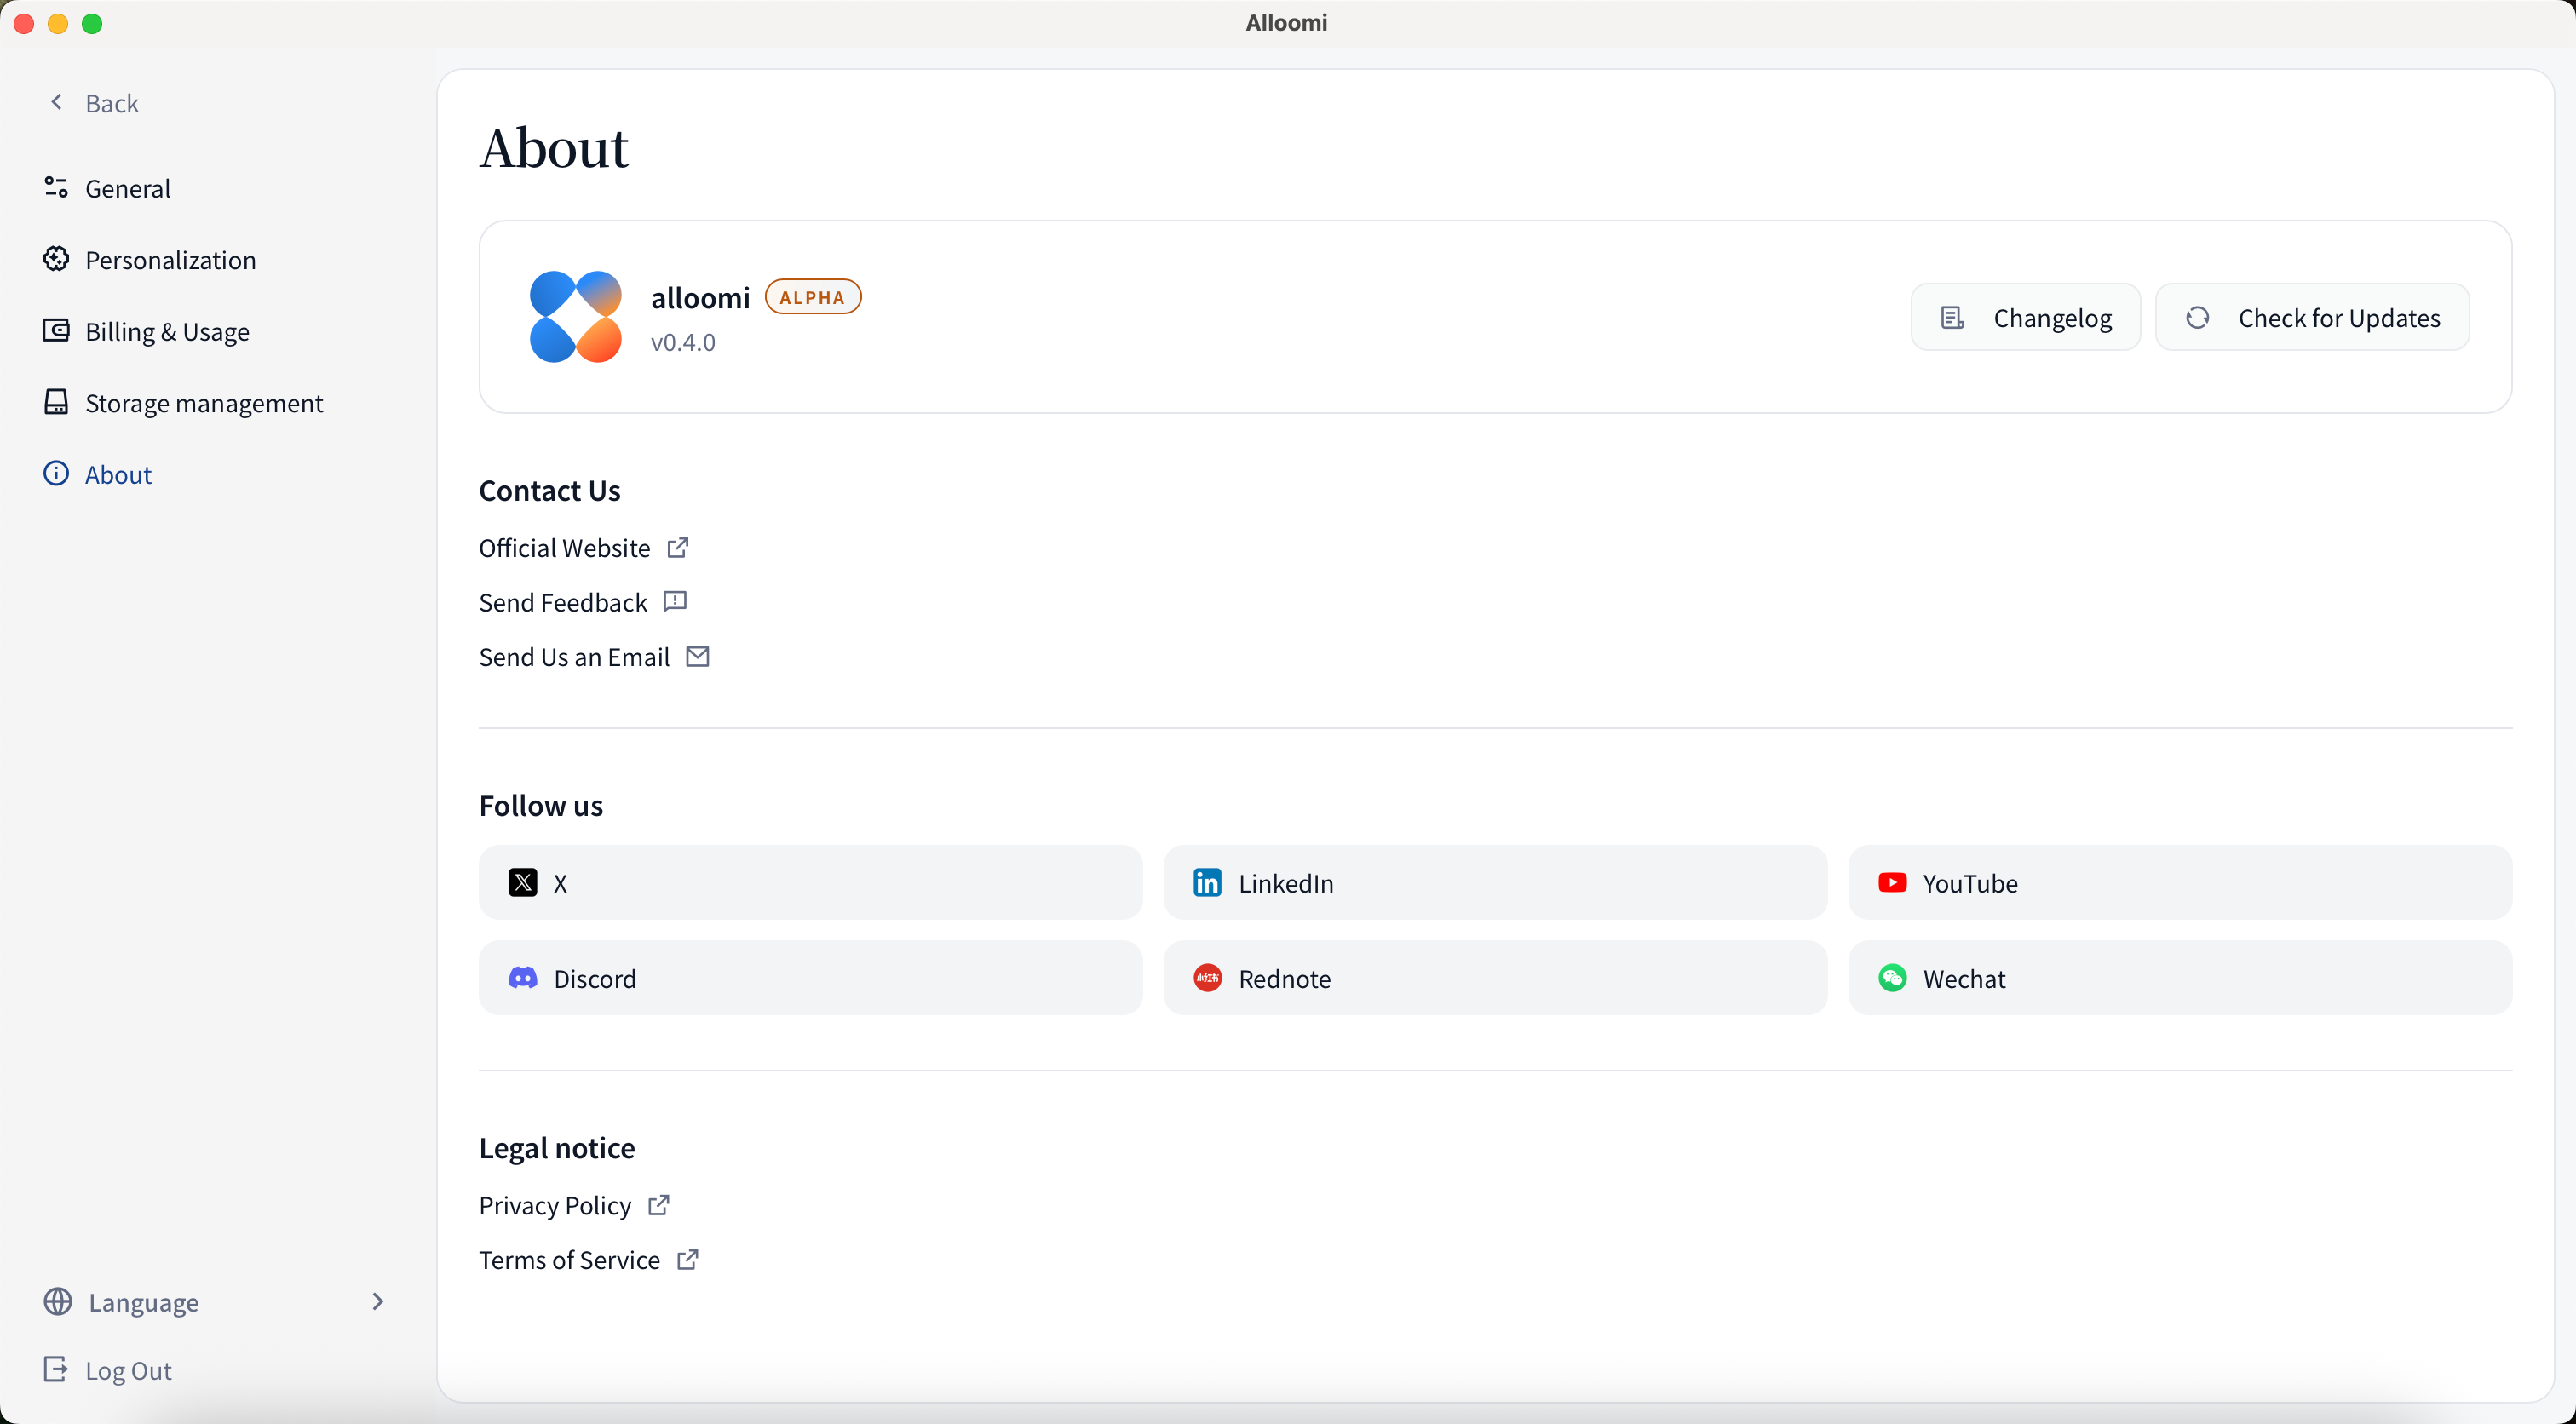This screenshot has height=1424, width=2576.
Task: Open the General settings section
Action: (127, 188)
